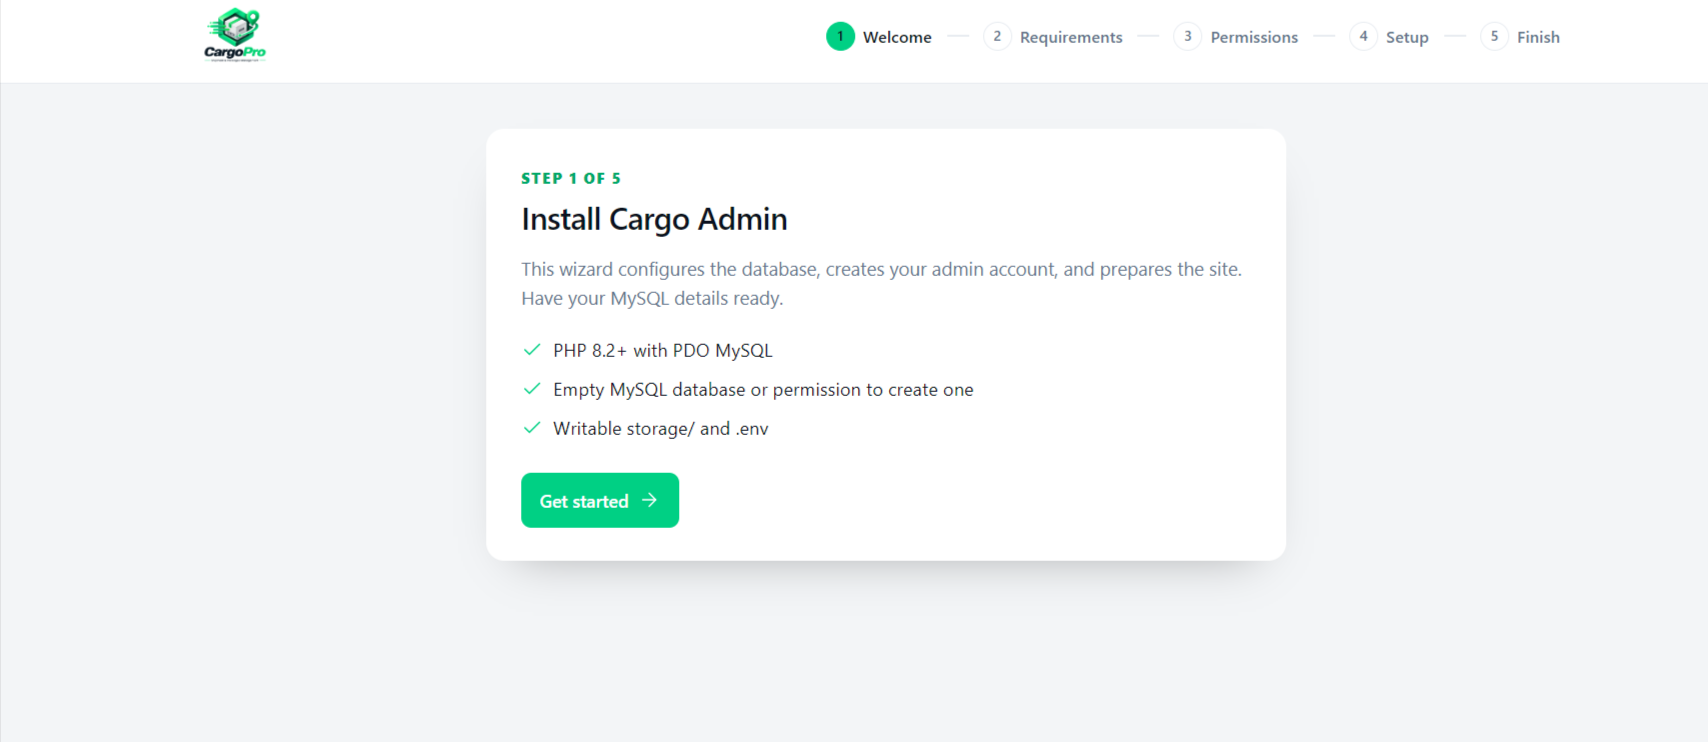Click the step 5 circle
Screen dimensions: 1708x742
pos(1494,37)
